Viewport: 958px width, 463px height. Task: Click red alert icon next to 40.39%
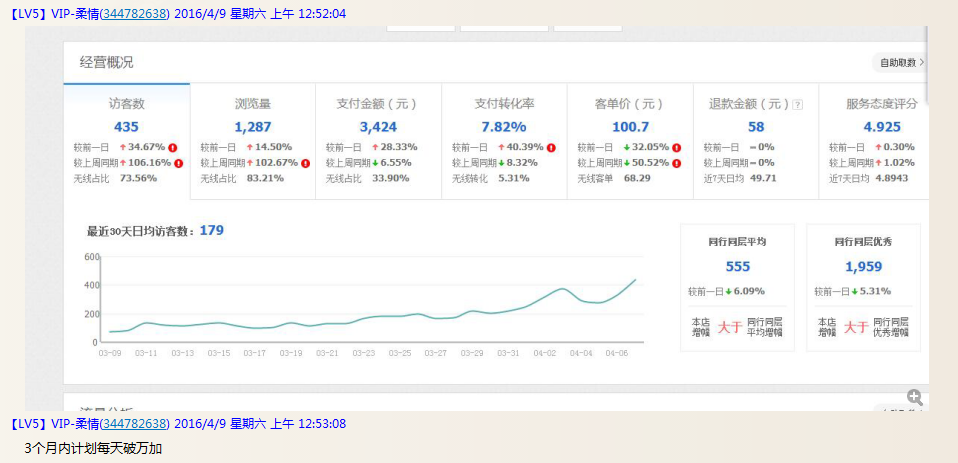550,147
